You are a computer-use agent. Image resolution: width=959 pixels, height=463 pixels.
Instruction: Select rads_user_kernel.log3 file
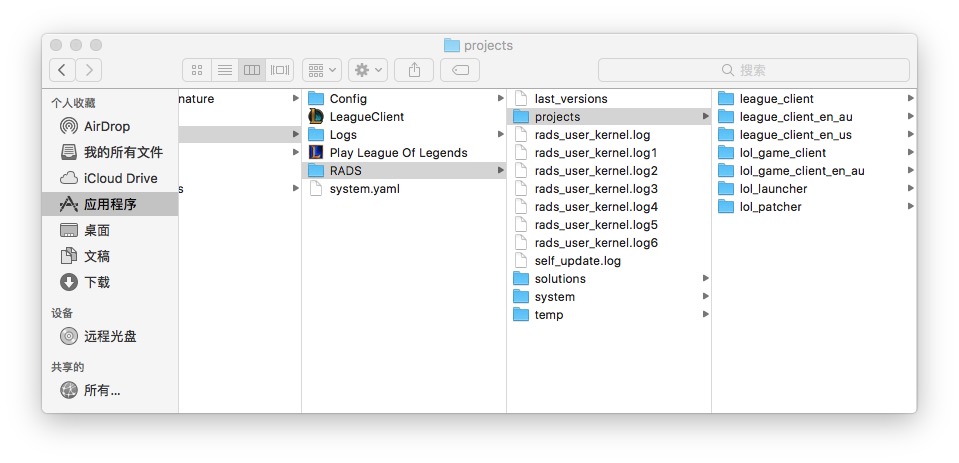pos(609,188)
